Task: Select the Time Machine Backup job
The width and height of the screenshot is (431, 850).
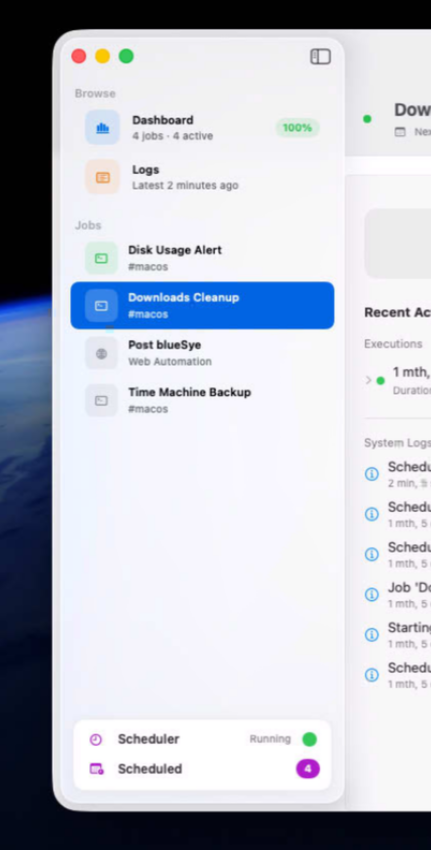Action: click(202, 400)
